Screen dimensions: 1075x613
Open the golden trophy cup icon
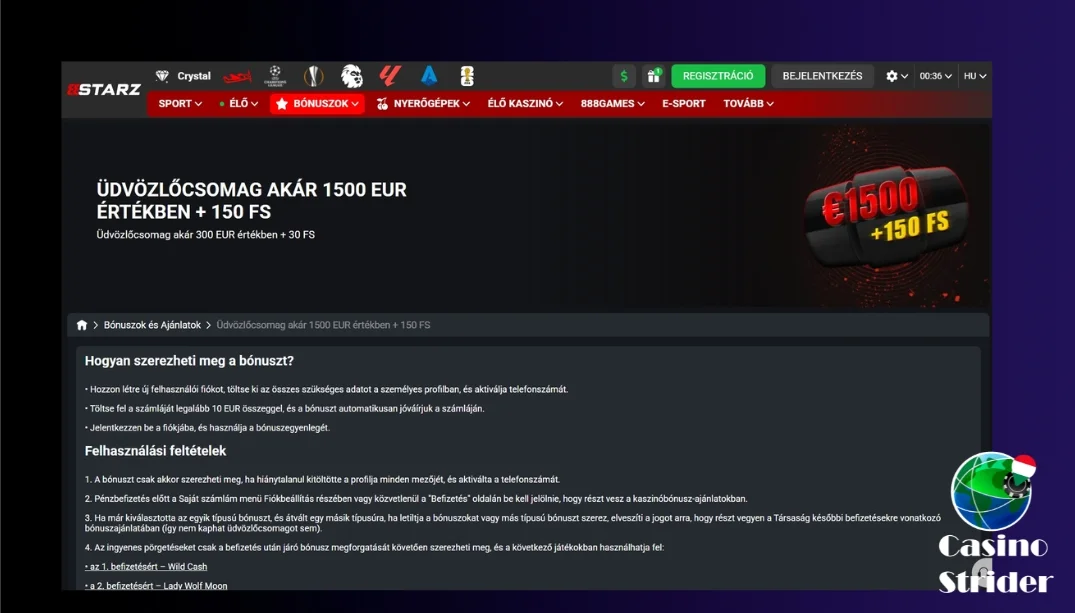click(467, 76)
